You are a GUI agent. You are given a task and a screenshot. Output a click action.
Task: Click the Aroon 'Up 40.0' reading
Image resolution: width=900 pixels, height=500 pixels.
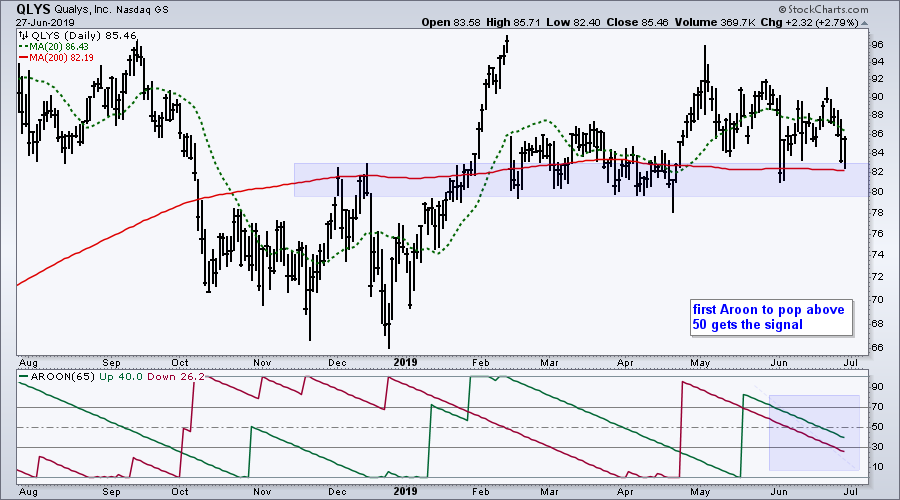point(122,377)
